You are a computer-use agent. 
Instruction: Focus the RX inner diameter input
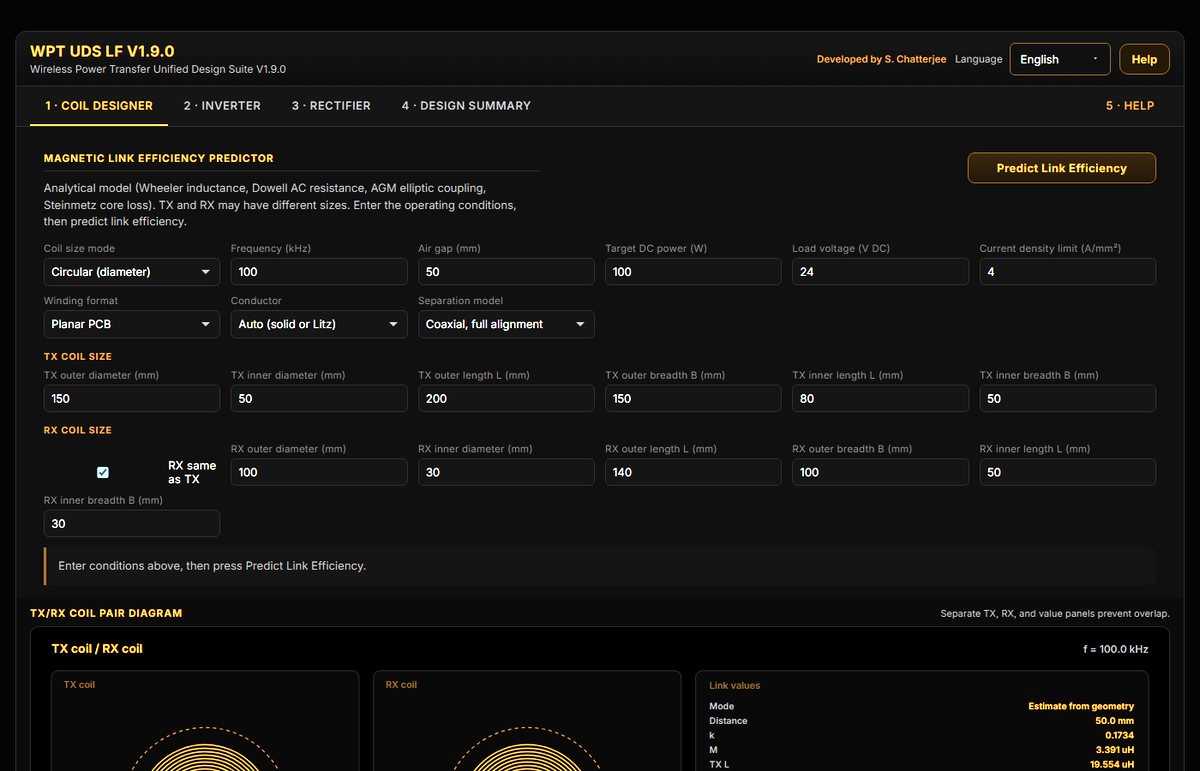click(506, 472)
